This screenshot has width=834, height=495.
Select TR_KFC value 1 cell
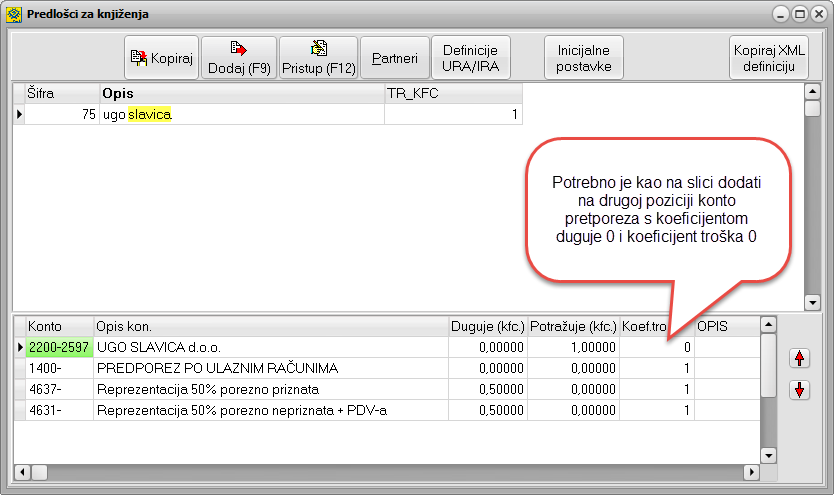coord(453,114)
